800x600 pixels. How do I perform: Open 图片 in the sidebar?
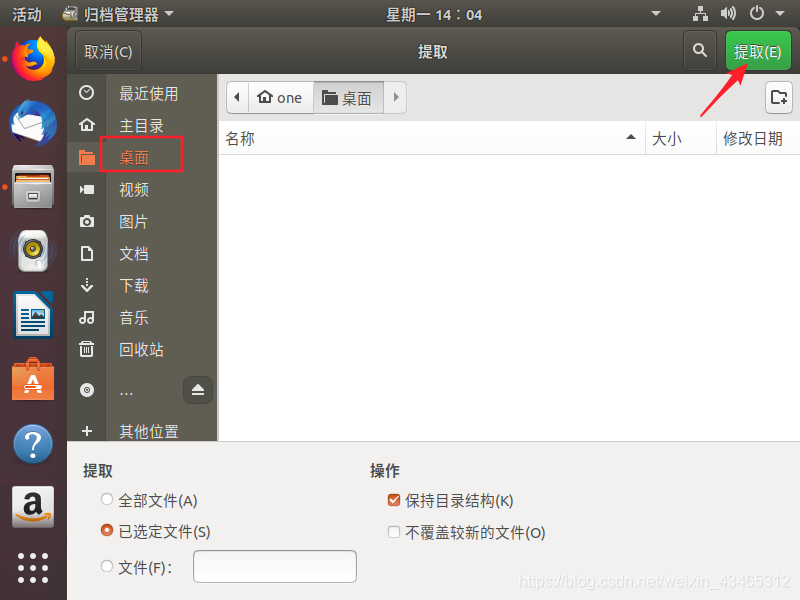[134, 221]
